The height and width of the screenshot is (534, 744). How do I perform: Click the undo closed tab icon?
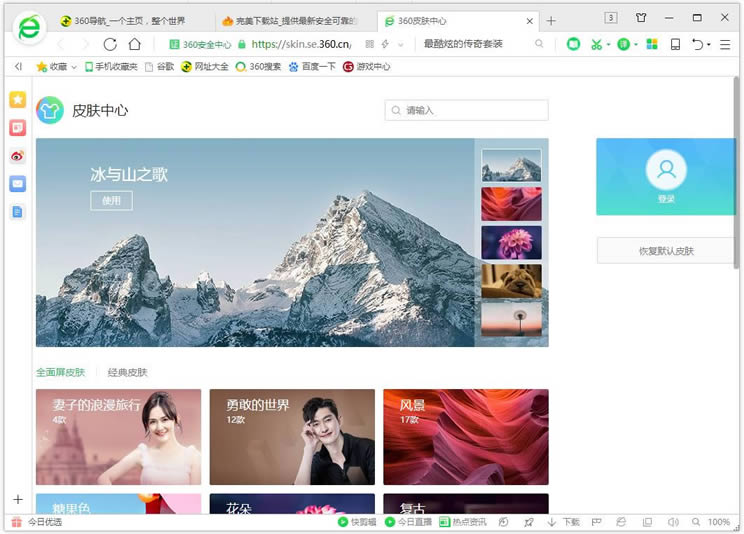[697, 44]
